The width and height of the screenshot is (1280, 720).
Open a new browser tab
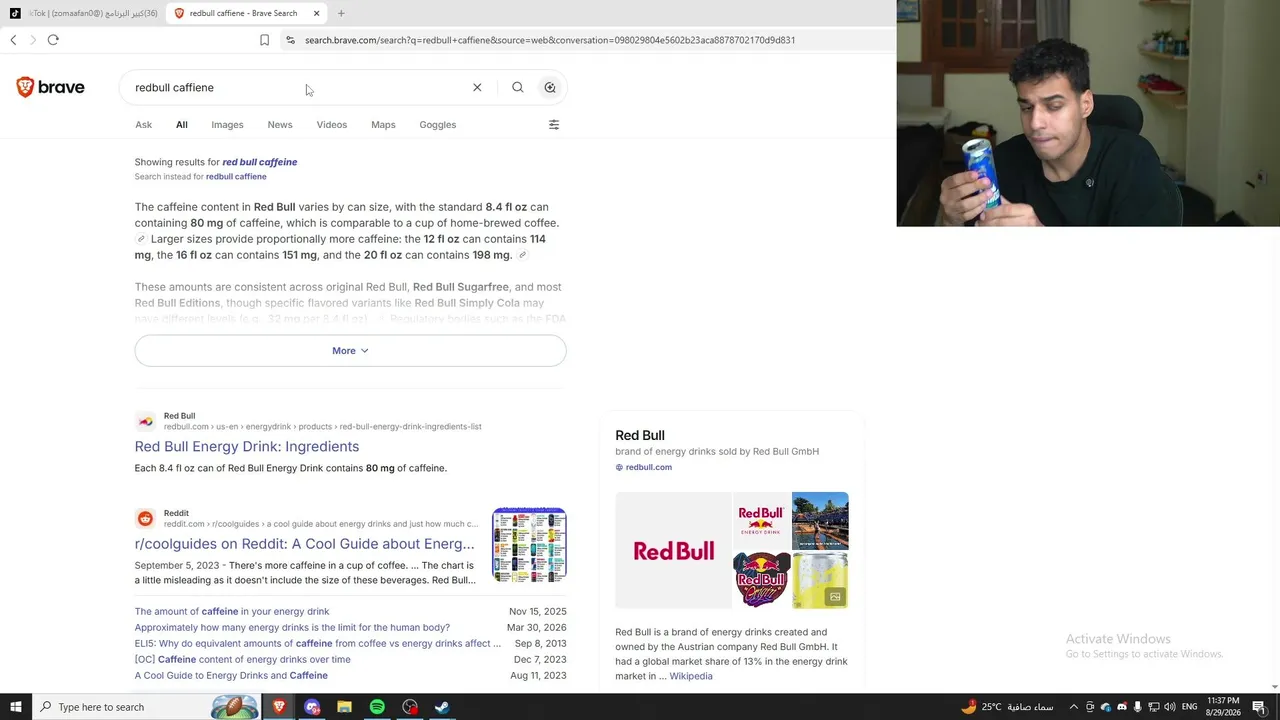341,13
